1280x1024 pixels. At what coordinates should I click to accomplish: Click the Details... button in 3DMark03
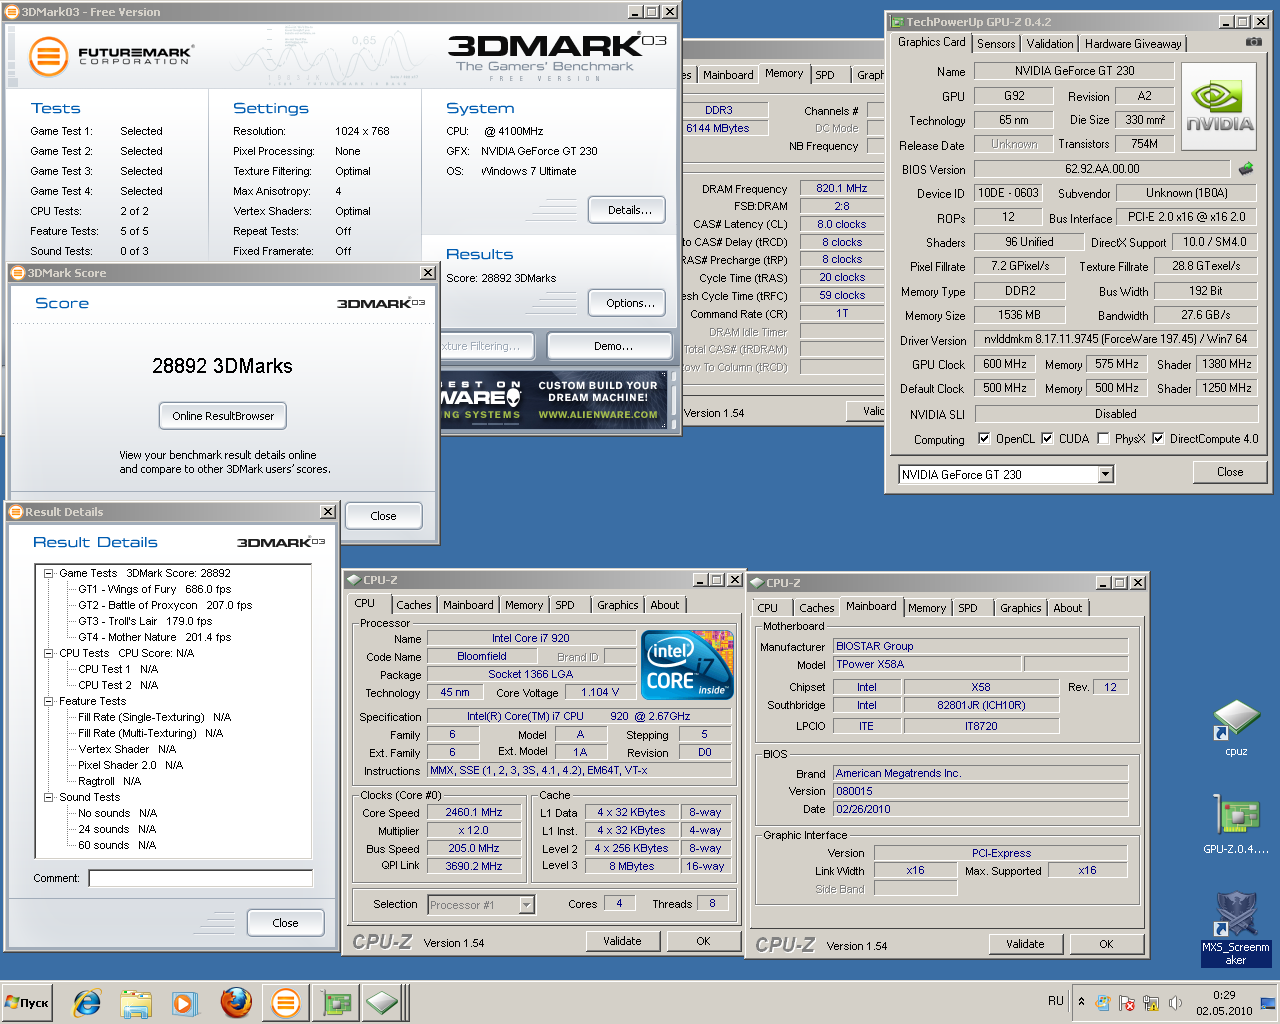pyautogui.click(x=629, y=210)
